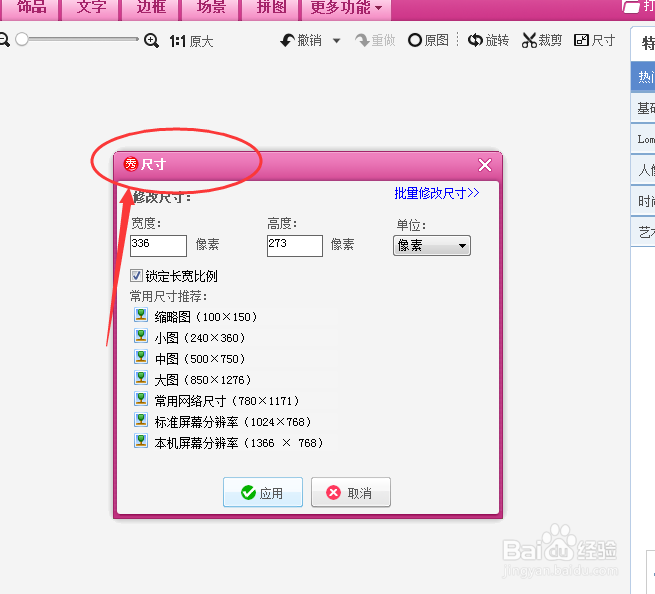This screenshot has height=594, width=655.
Task: Click the Redo (重做) icon
Action: [x=362, y=41]
